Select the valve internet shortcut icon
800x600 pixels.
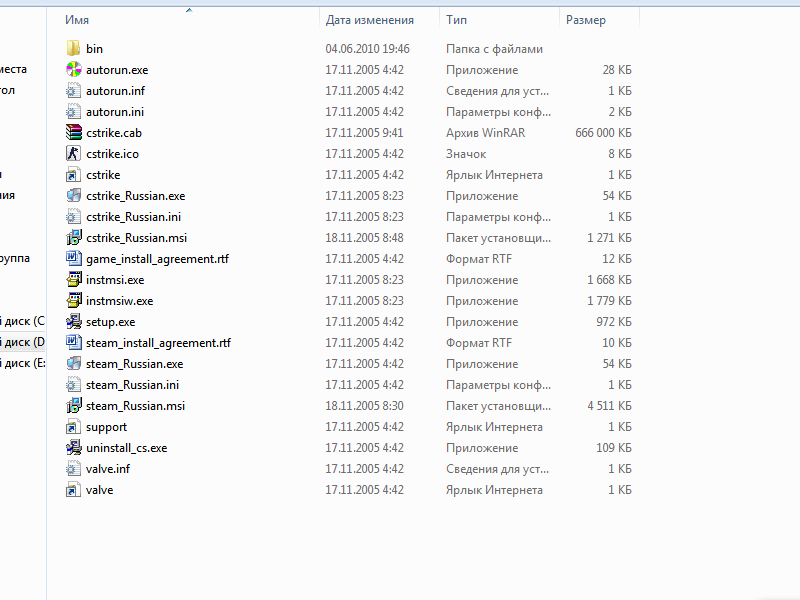tap(73, 490)
